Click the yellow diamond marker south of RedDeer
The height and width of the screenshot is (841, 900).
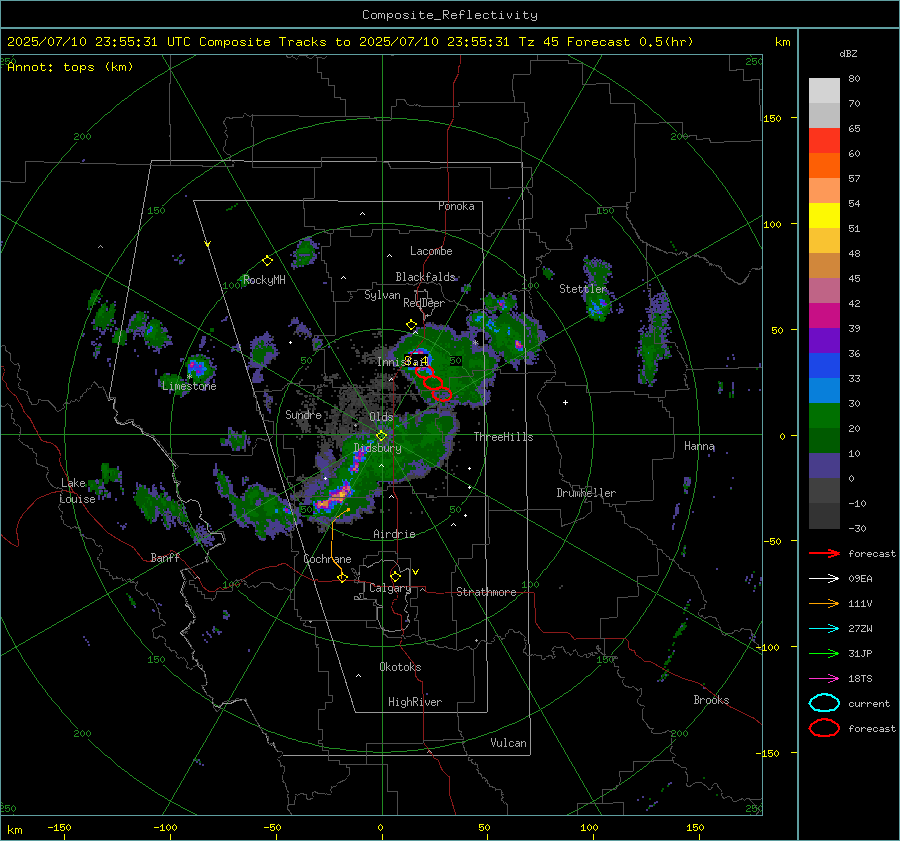click(x=411, y=325)
